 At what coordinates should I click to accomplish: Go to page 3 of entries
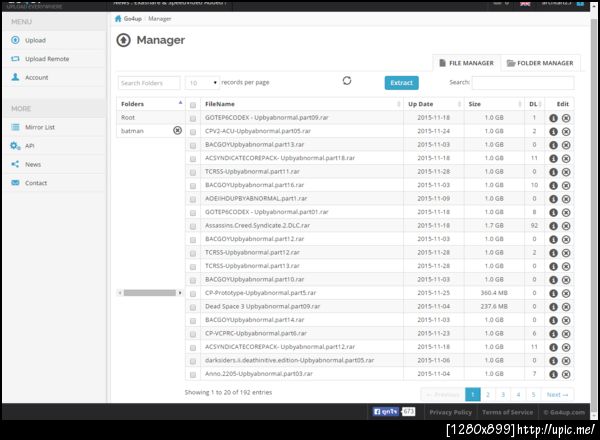503,394
